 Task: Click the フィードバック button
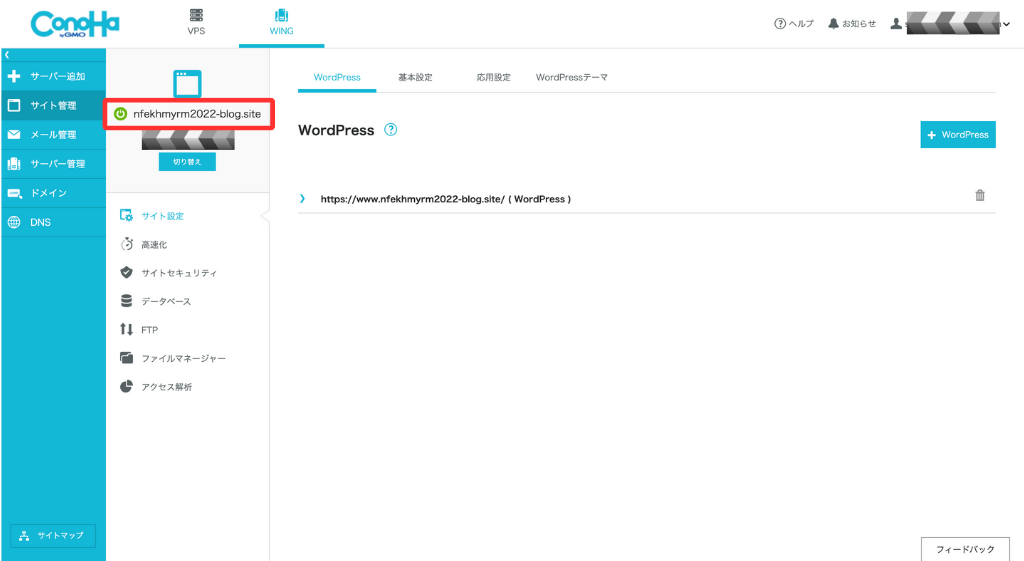pyautogui.click(x=965, y=549)
